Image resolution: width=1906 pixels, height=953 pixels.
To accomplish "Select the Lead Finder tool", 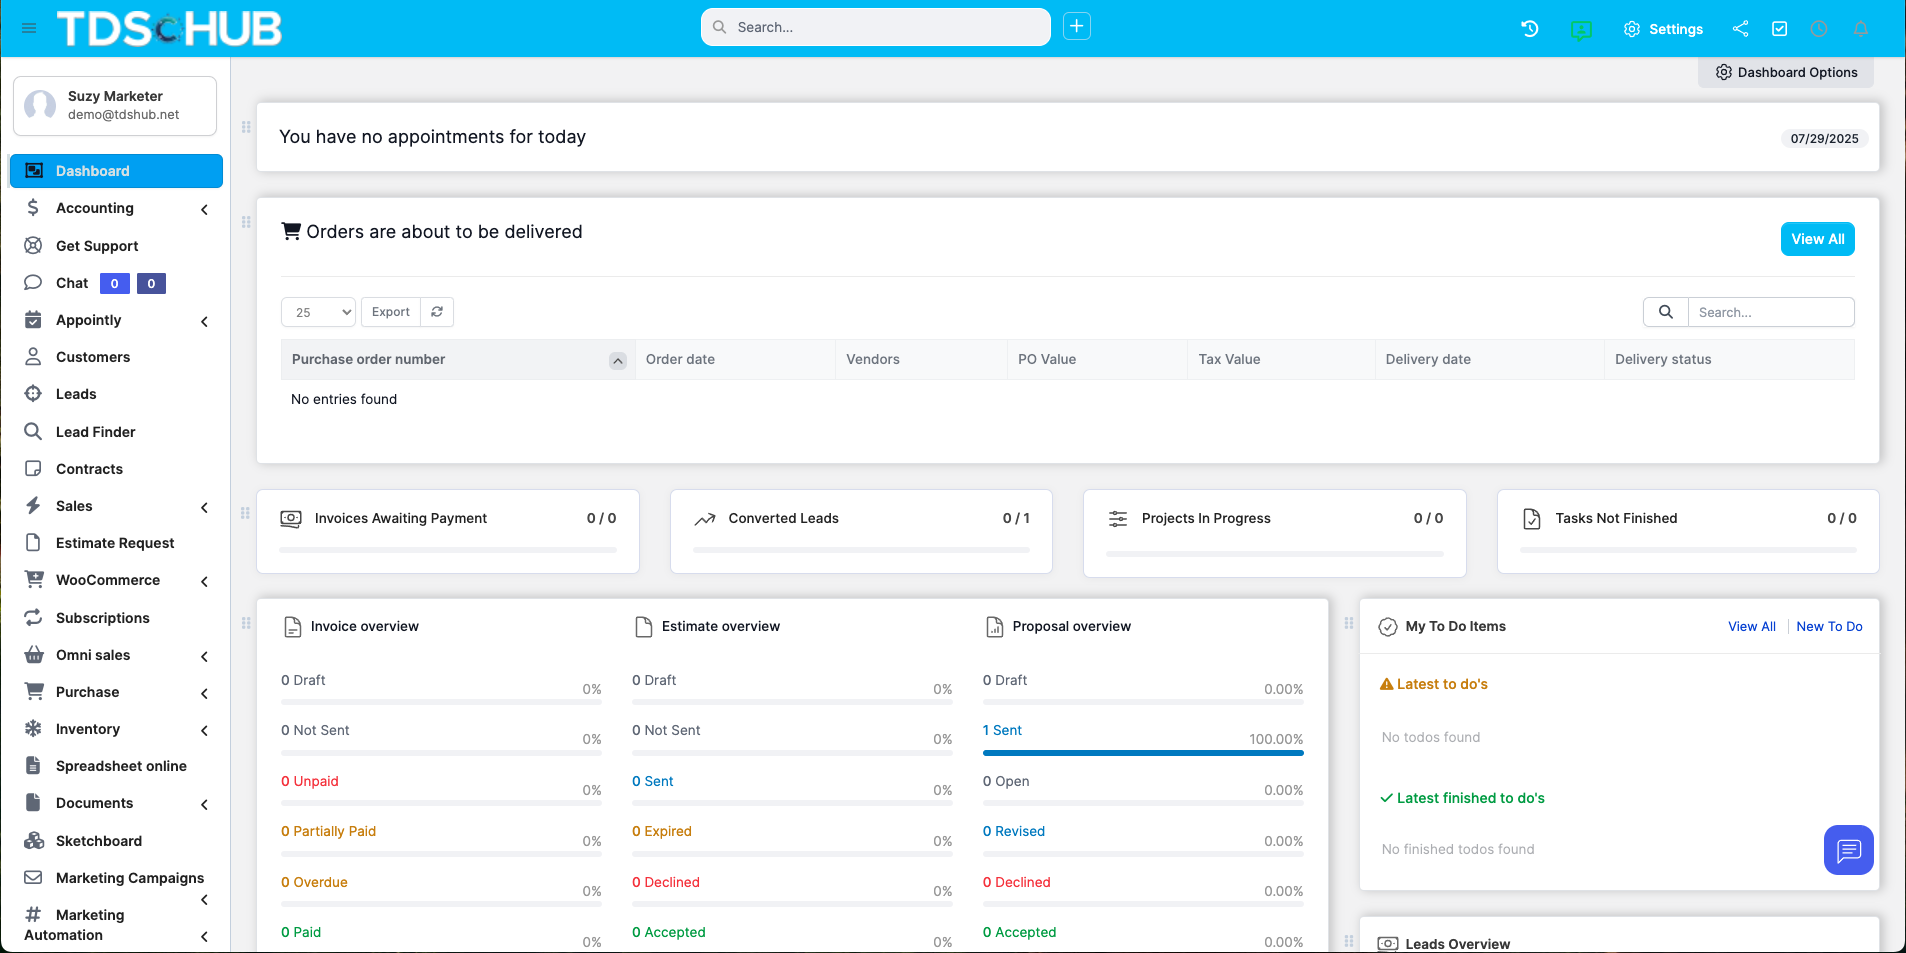I will (94, 431).
